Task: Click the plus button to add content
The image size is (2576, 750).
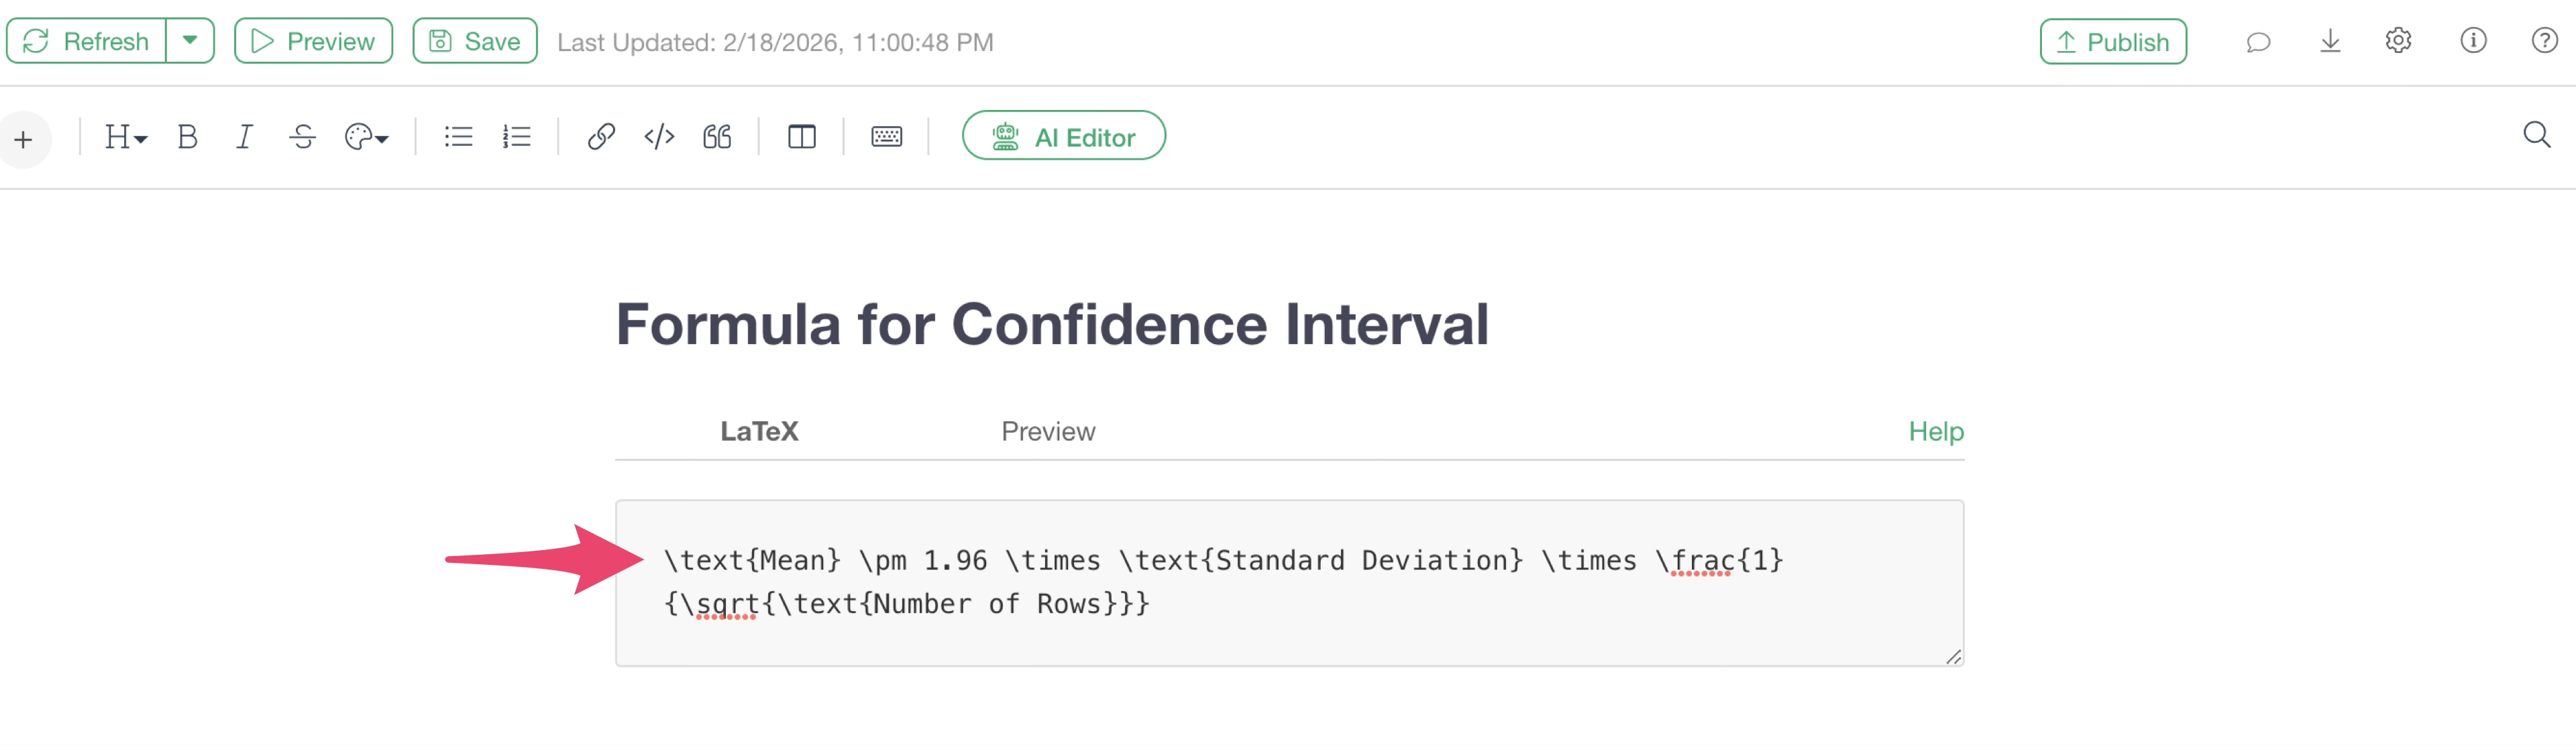Action: point(24,139)
